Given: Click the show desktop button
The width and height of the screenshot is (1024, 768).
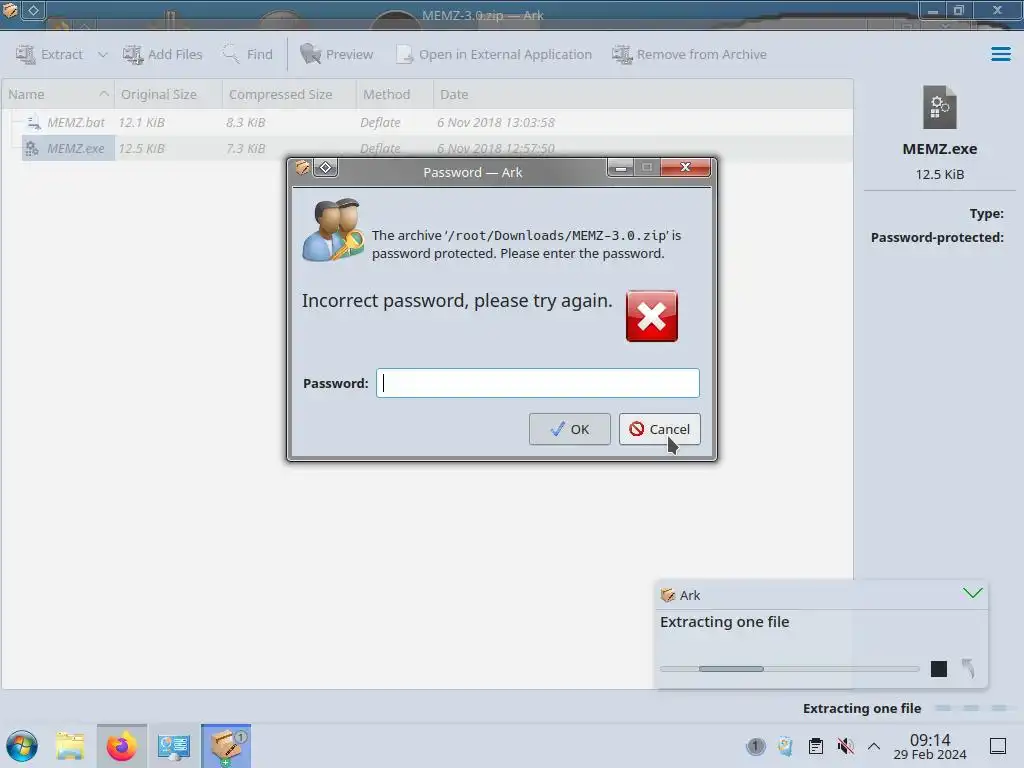Looking at the screenshot, I should pyautogui.click(x=998, y=746).
